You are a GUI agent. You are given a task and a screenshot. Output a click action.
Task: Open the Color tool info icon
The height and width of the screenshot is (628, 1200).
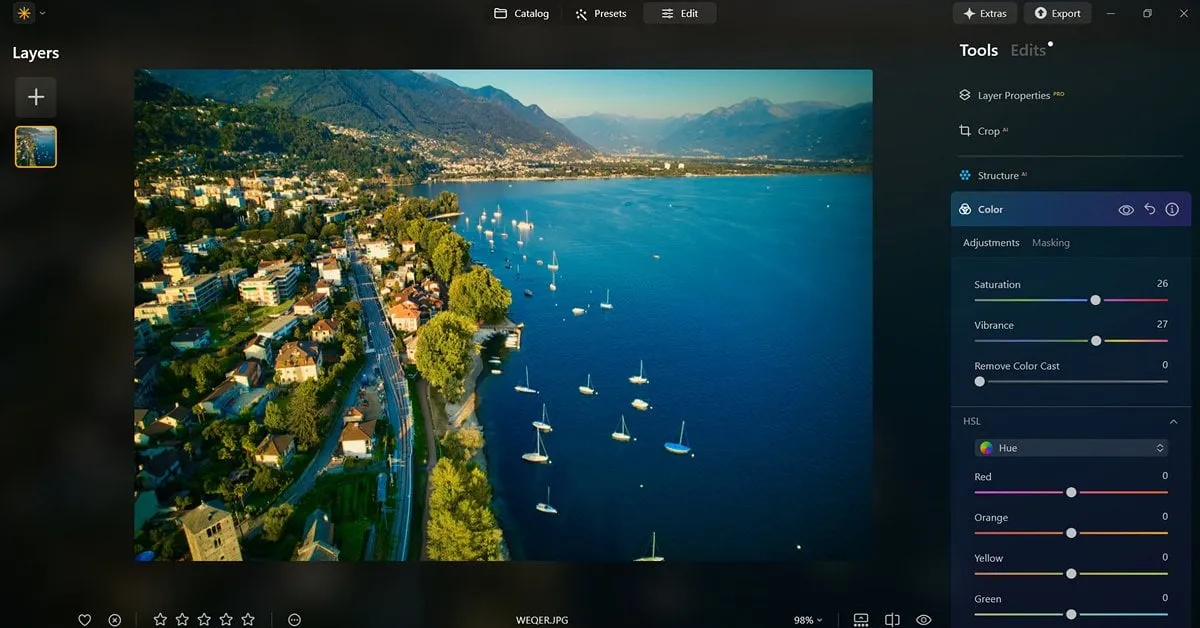[1172, 210]
